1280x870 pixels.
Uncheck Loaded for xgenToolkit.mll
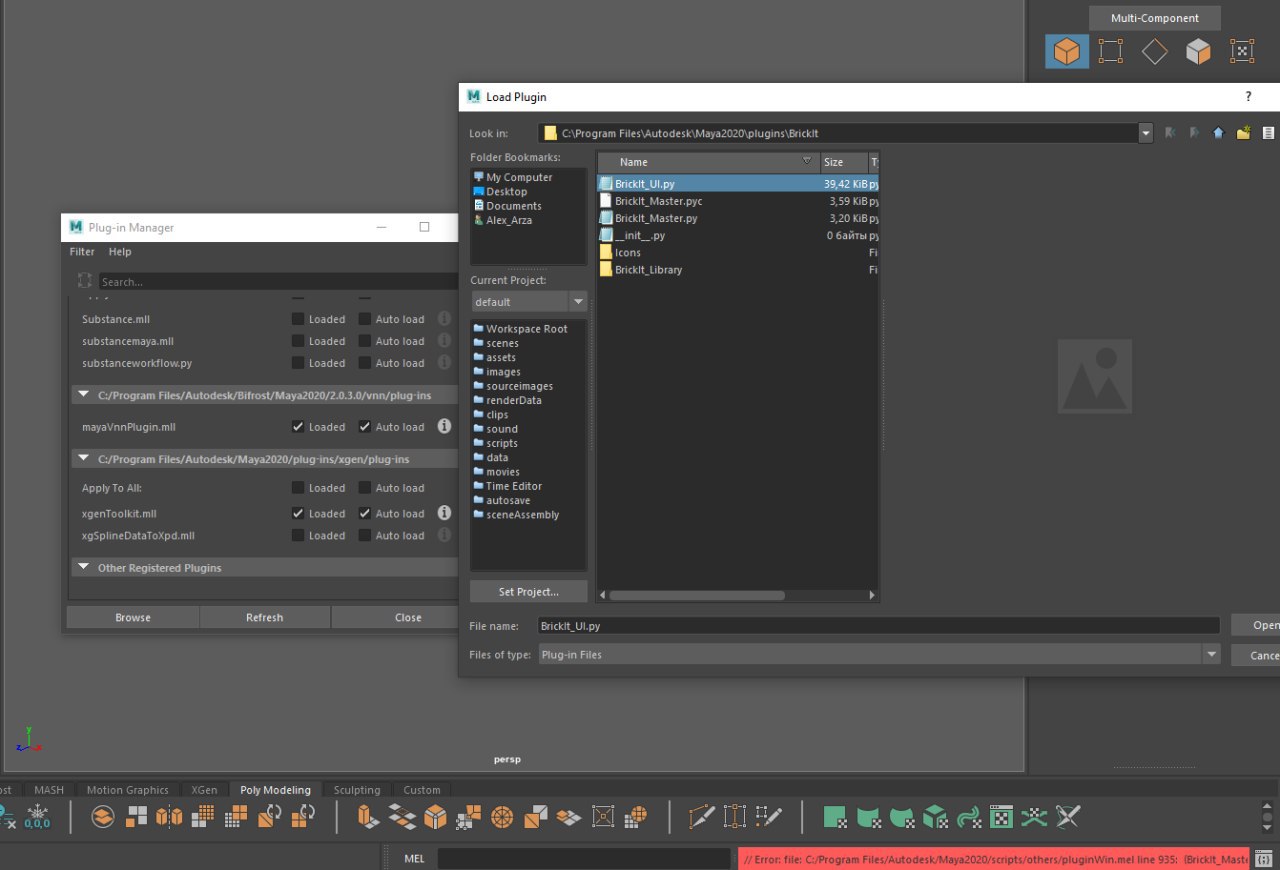(x=298, y=513)
